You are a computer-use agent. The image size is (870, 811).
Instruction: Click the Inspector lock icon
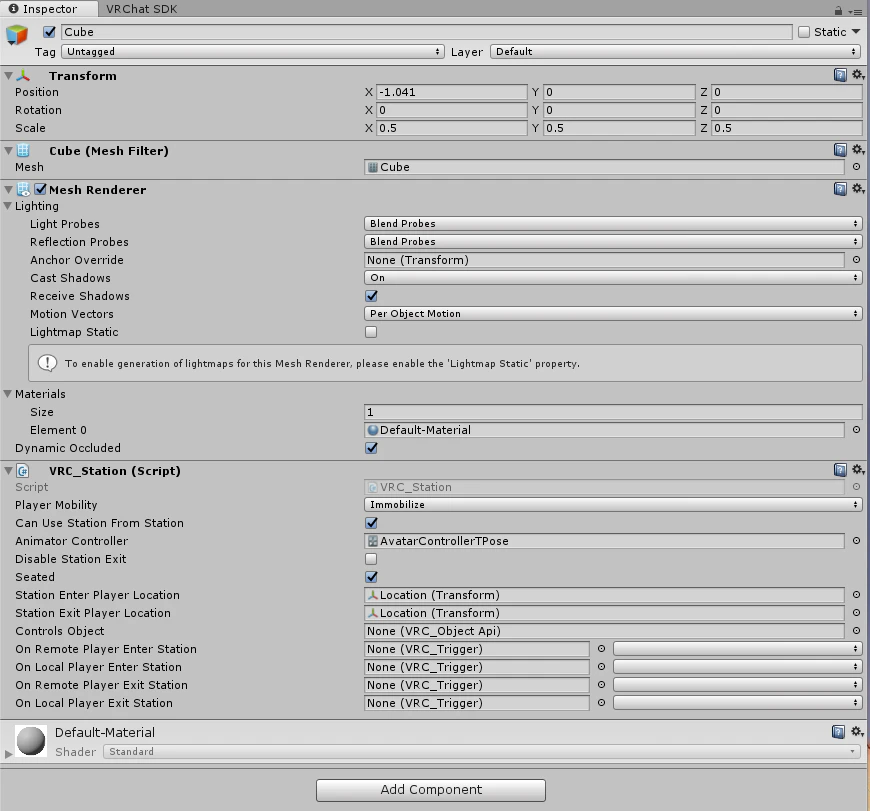(838, 10)
